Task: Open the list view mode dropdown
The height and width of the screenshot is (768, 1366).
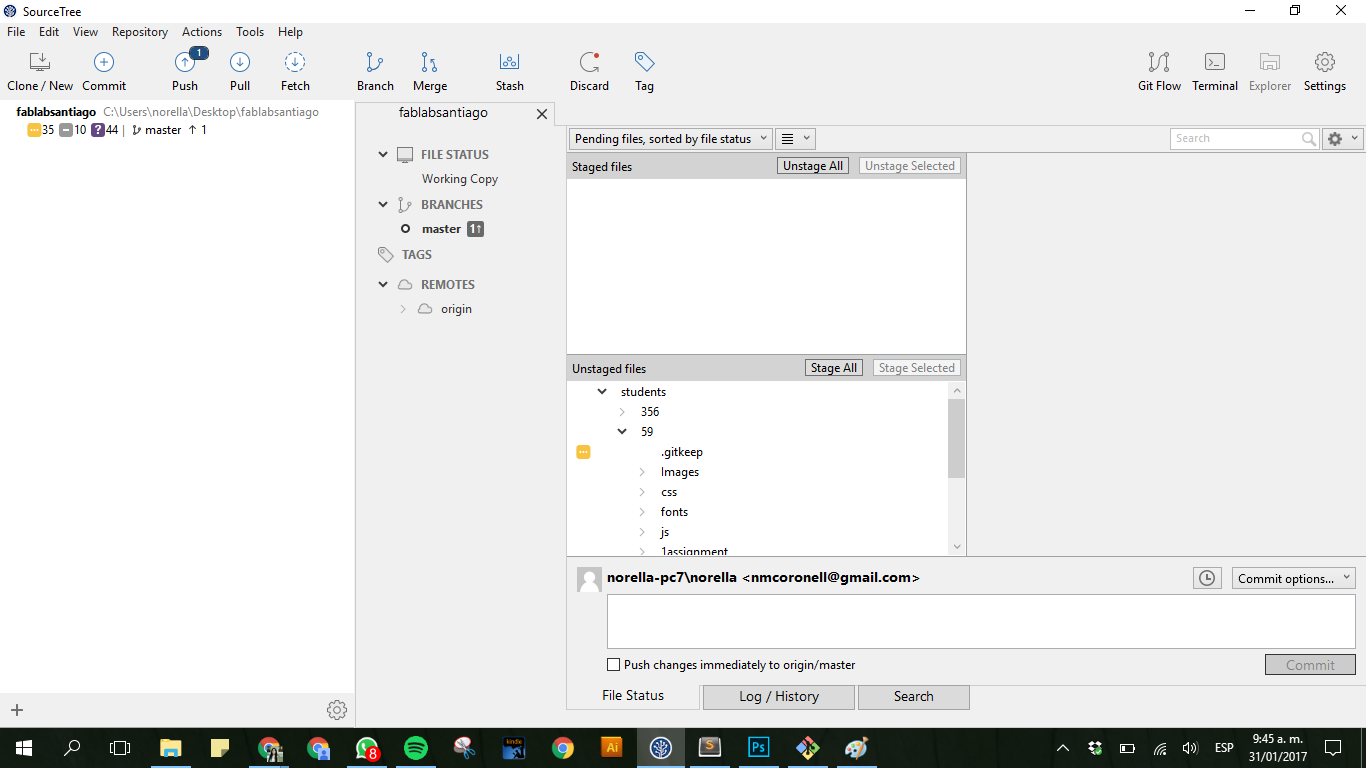Action: point(796,139)
